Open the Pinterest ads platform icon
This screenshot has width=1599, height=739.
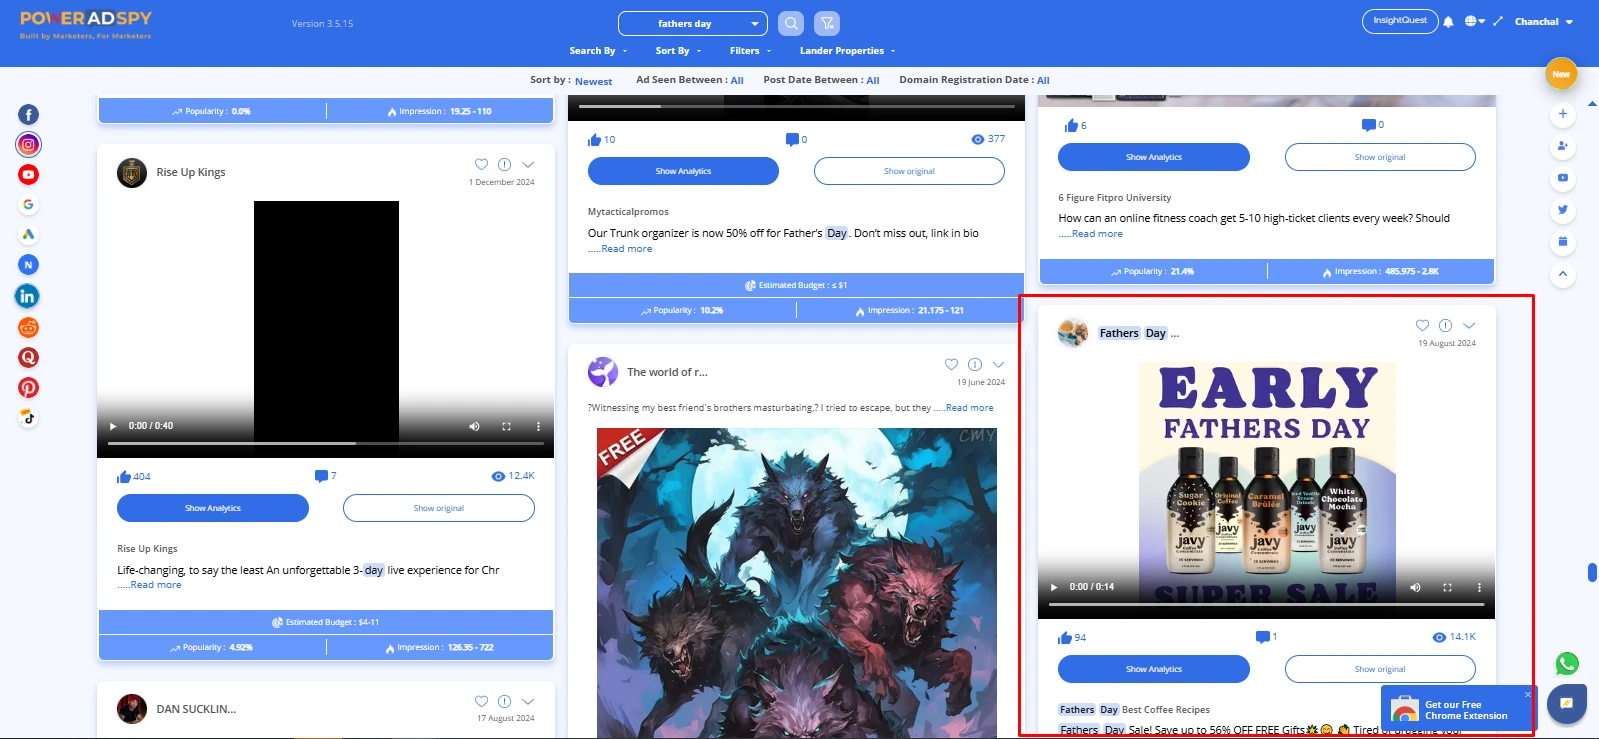click(x=28, y=388)
